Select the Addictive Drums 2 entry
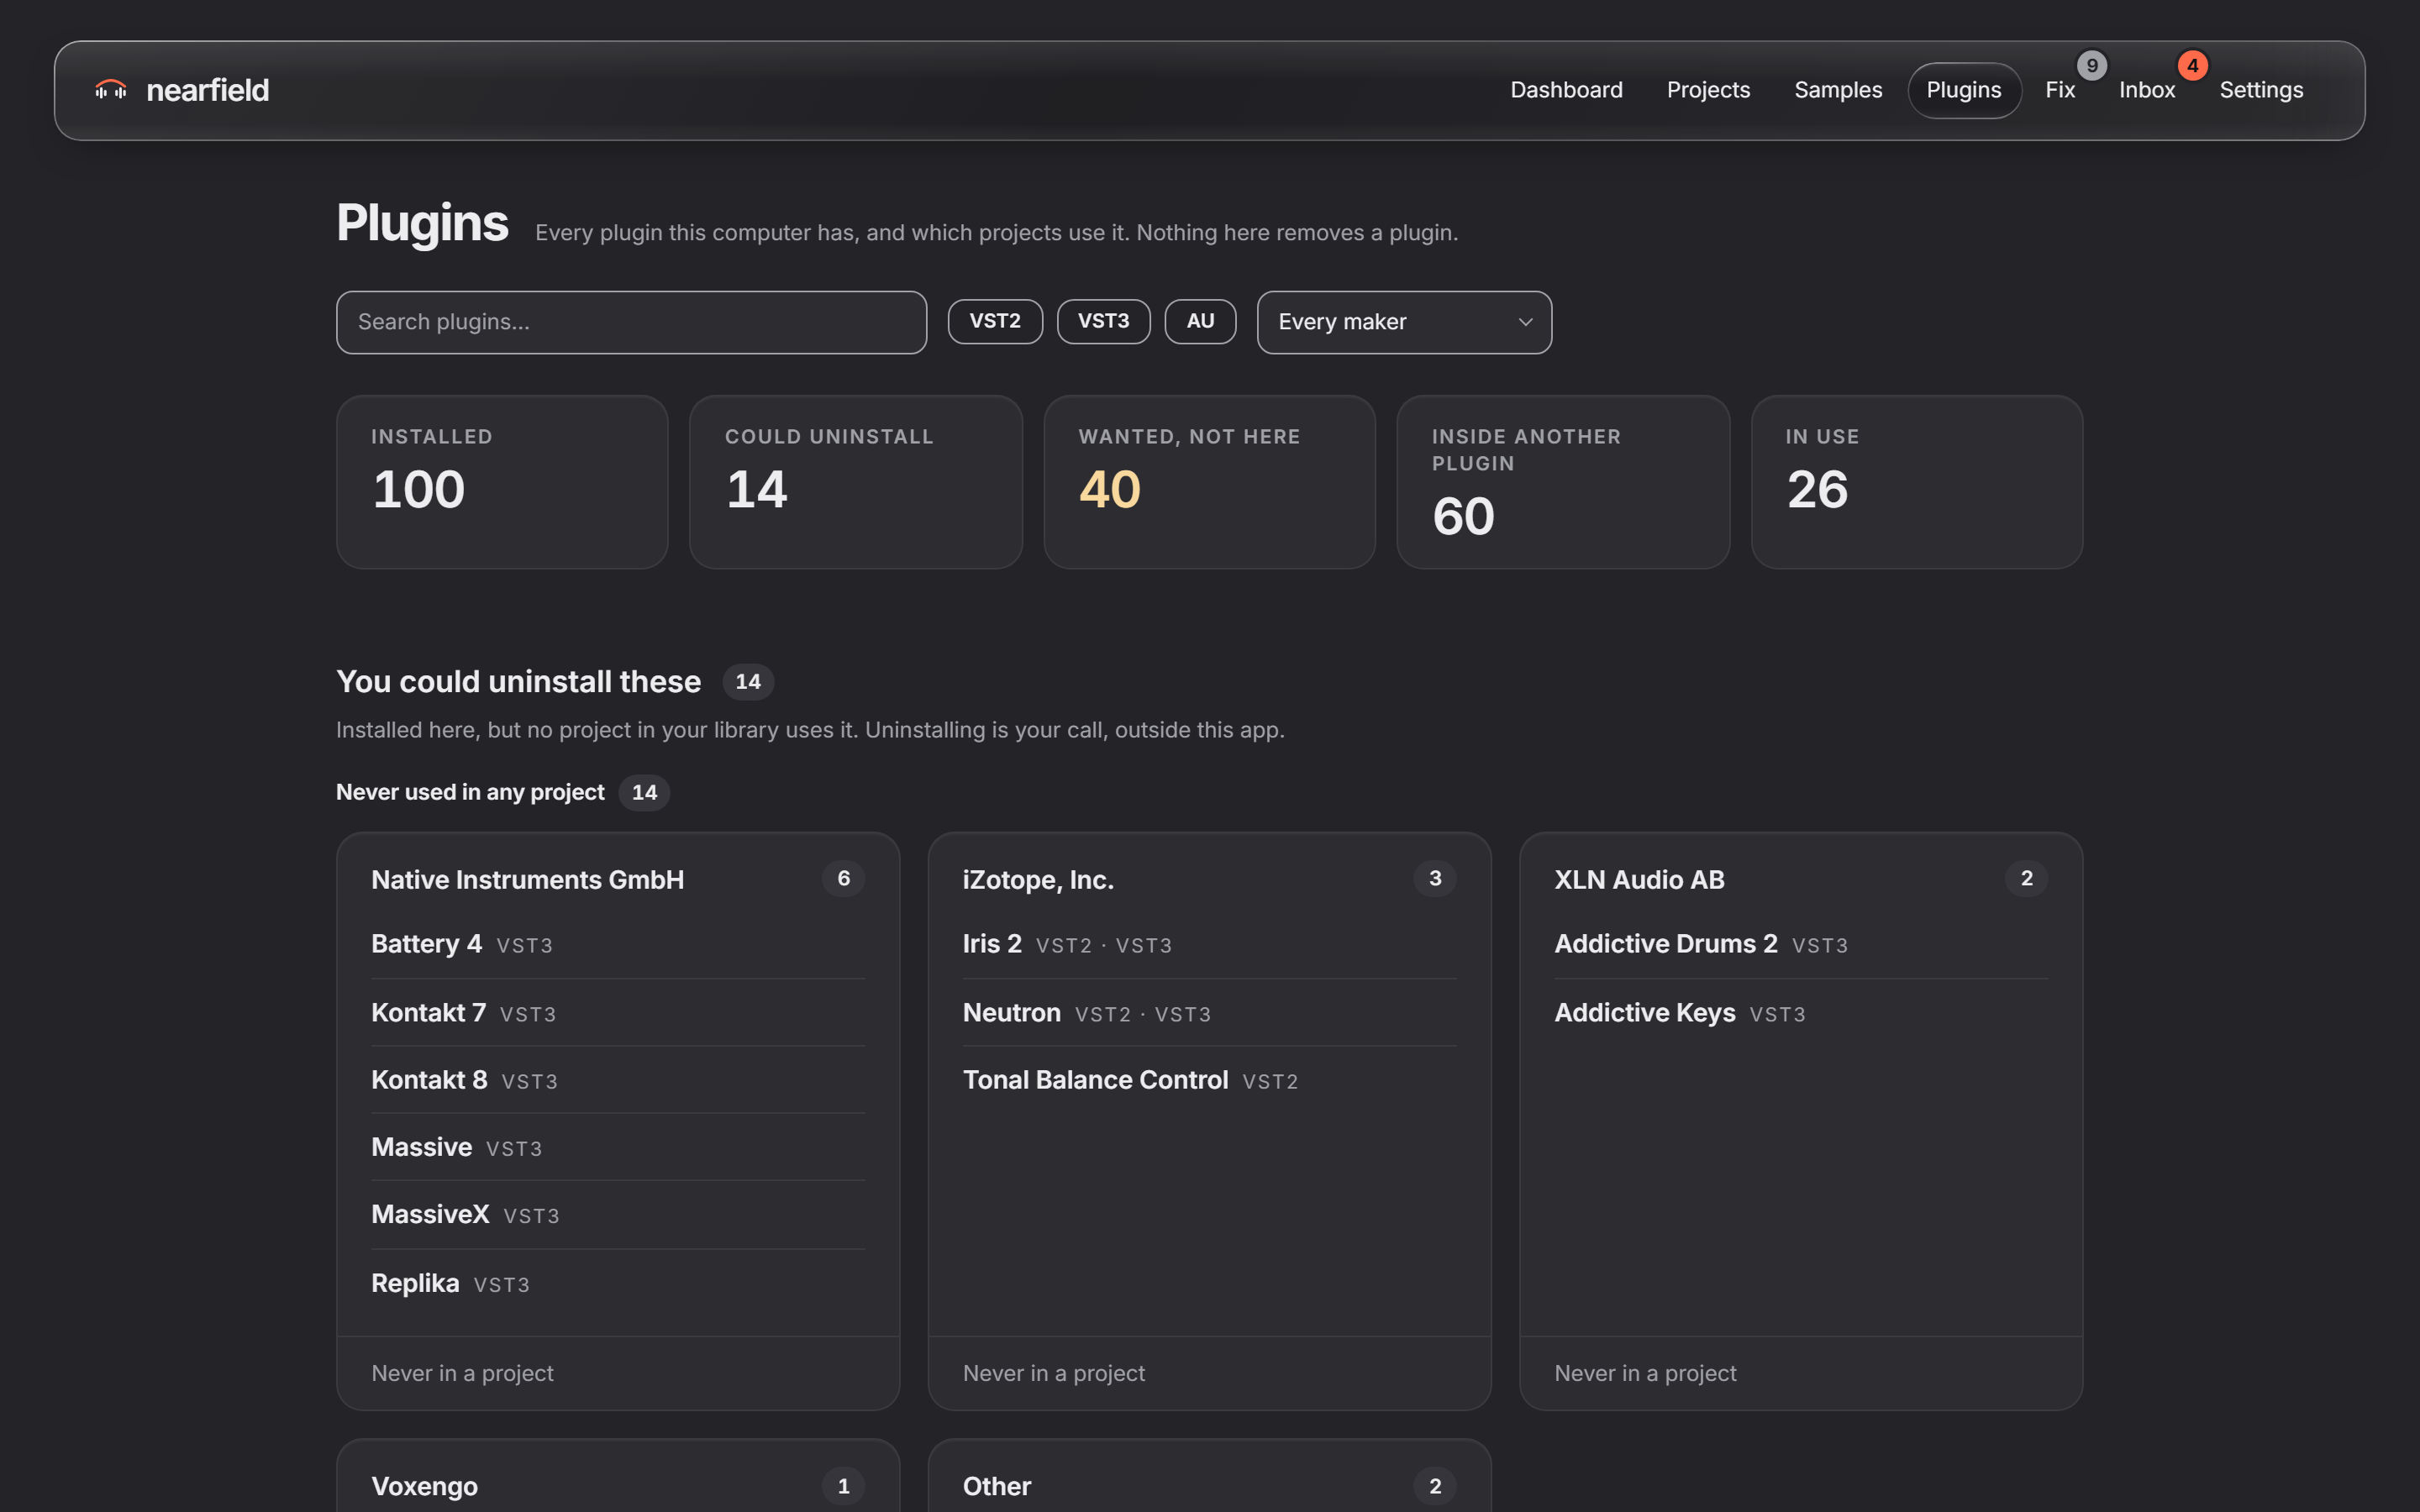The width and height of the screenshot is (2420, 1512). [1800, 944]
